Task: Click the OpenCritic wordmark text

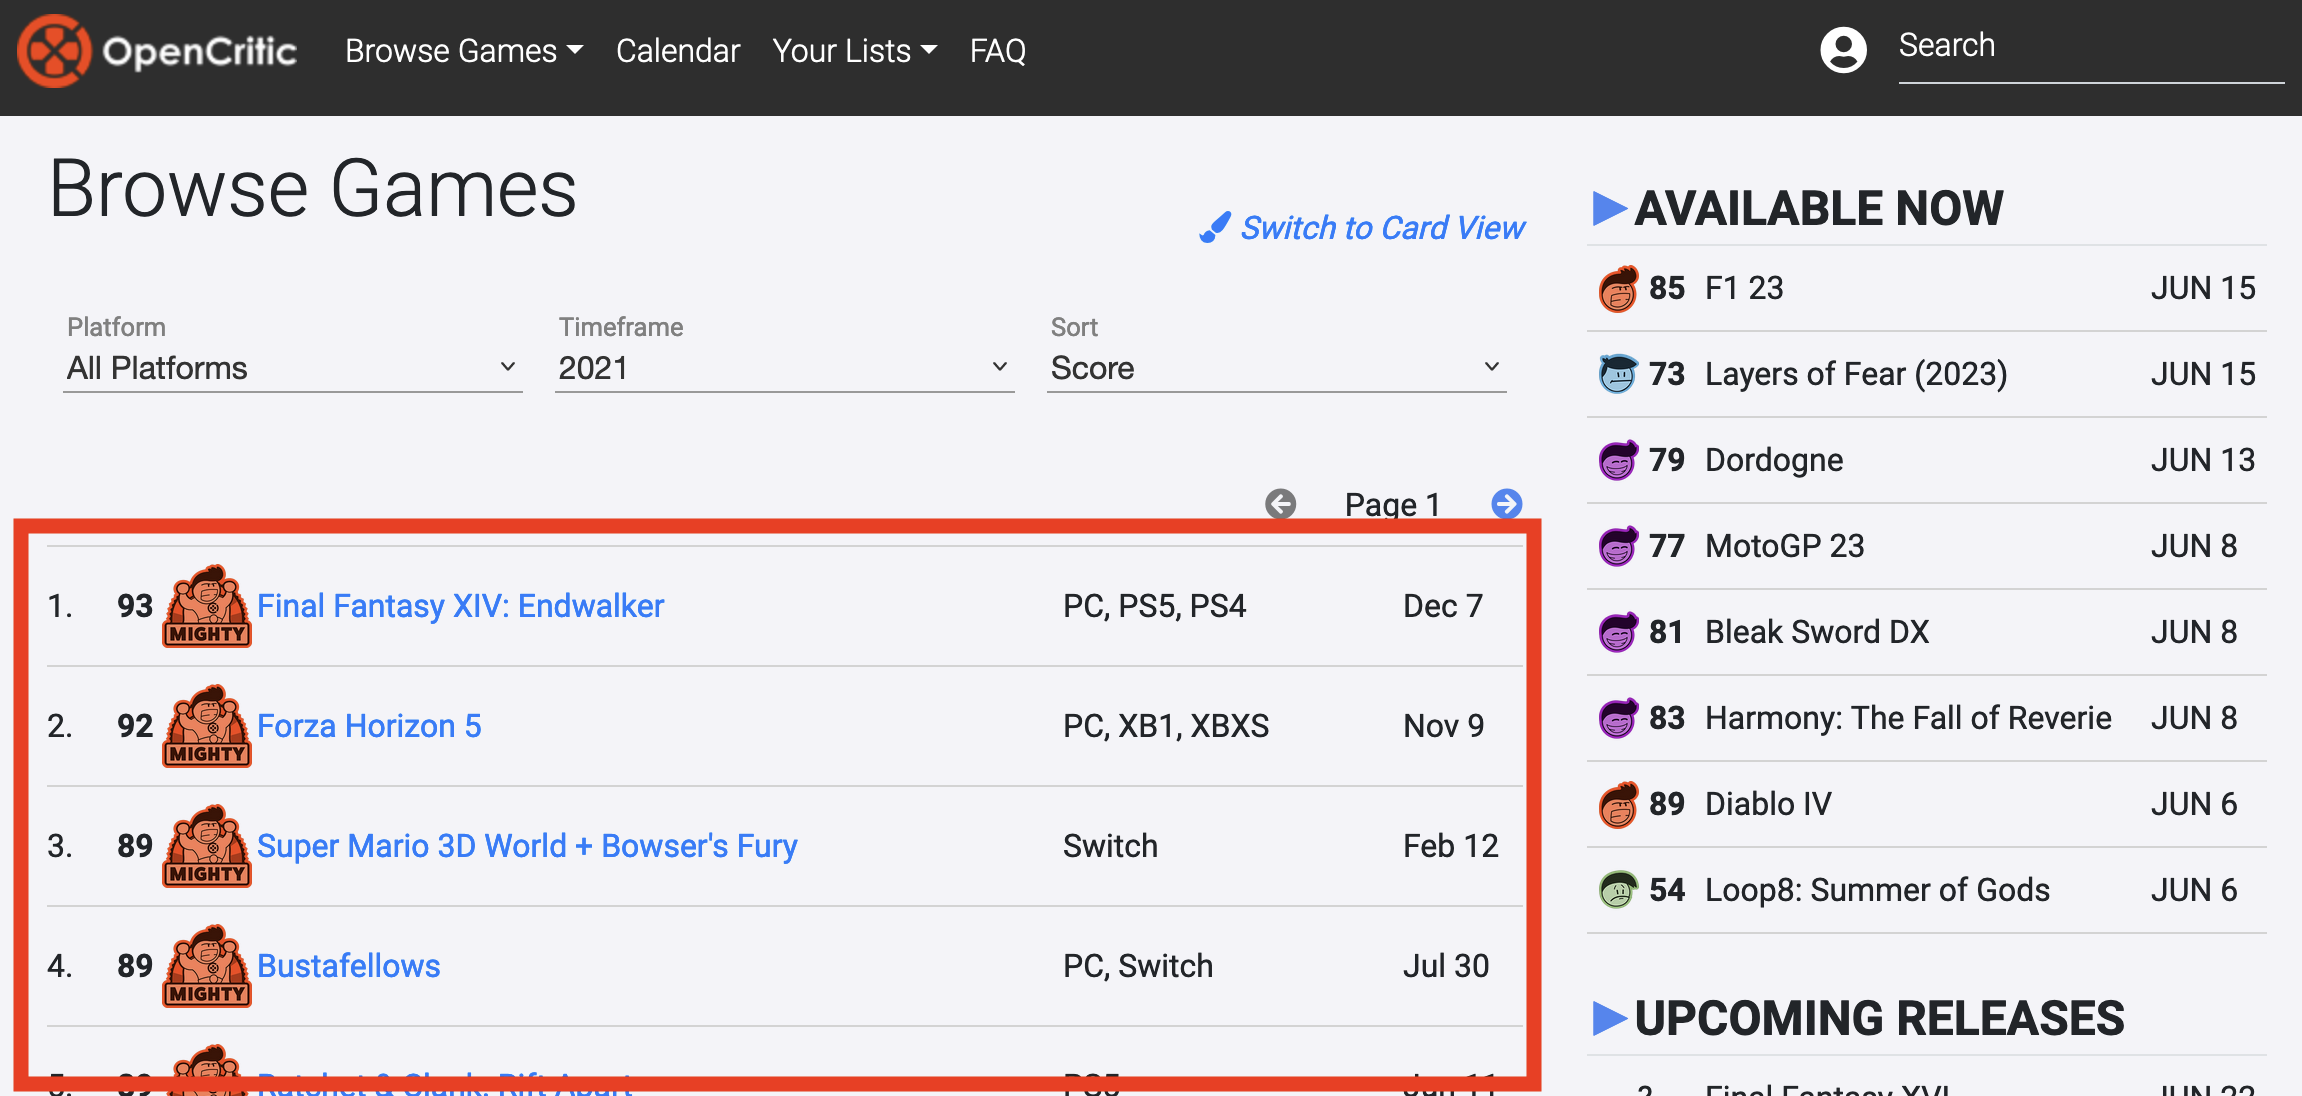Action: coord(200,51)
